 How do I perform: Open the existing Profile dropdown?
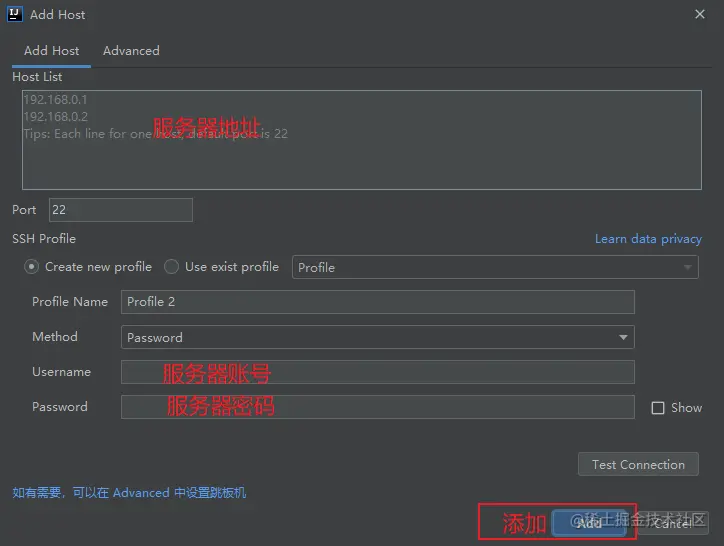click(495, 267)
